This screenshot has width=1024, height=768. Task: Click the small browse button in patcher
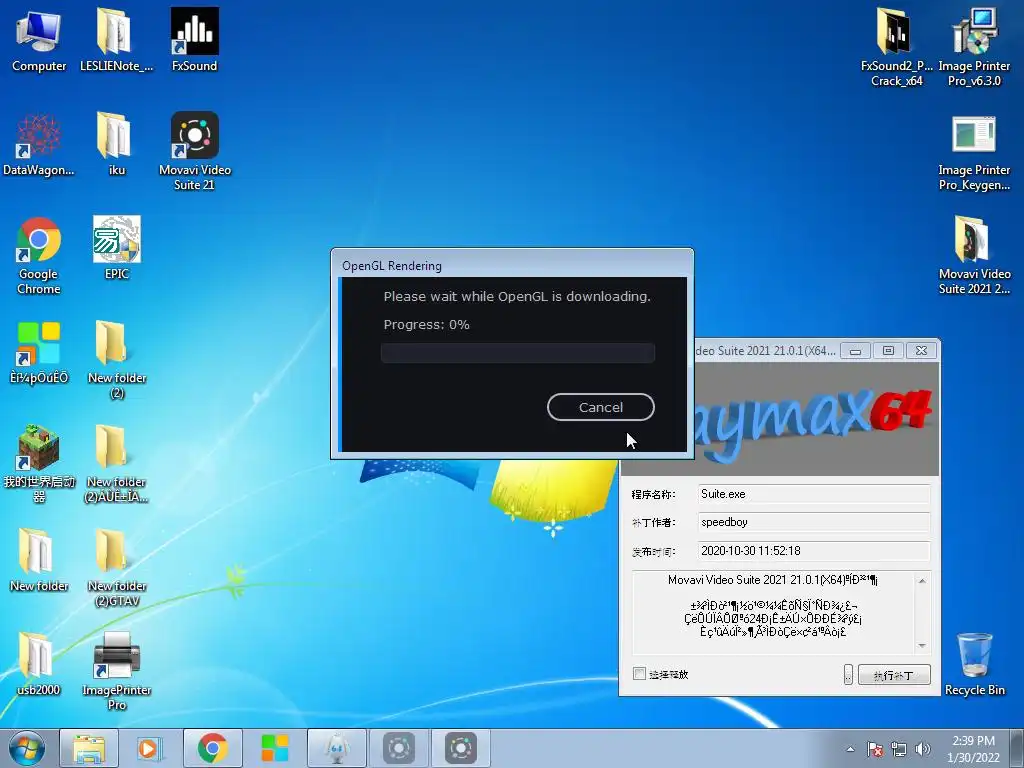pos(848,675)
